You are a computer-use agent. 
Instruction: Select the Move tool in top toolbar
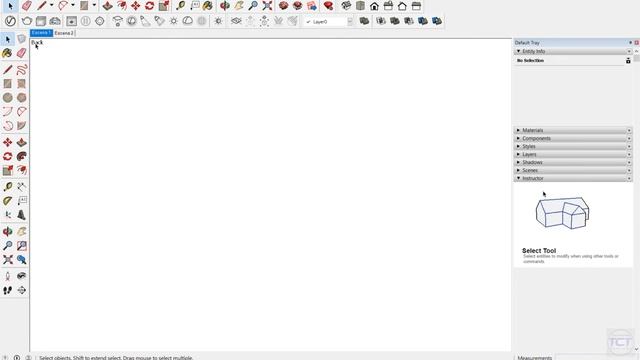(136, 6)
